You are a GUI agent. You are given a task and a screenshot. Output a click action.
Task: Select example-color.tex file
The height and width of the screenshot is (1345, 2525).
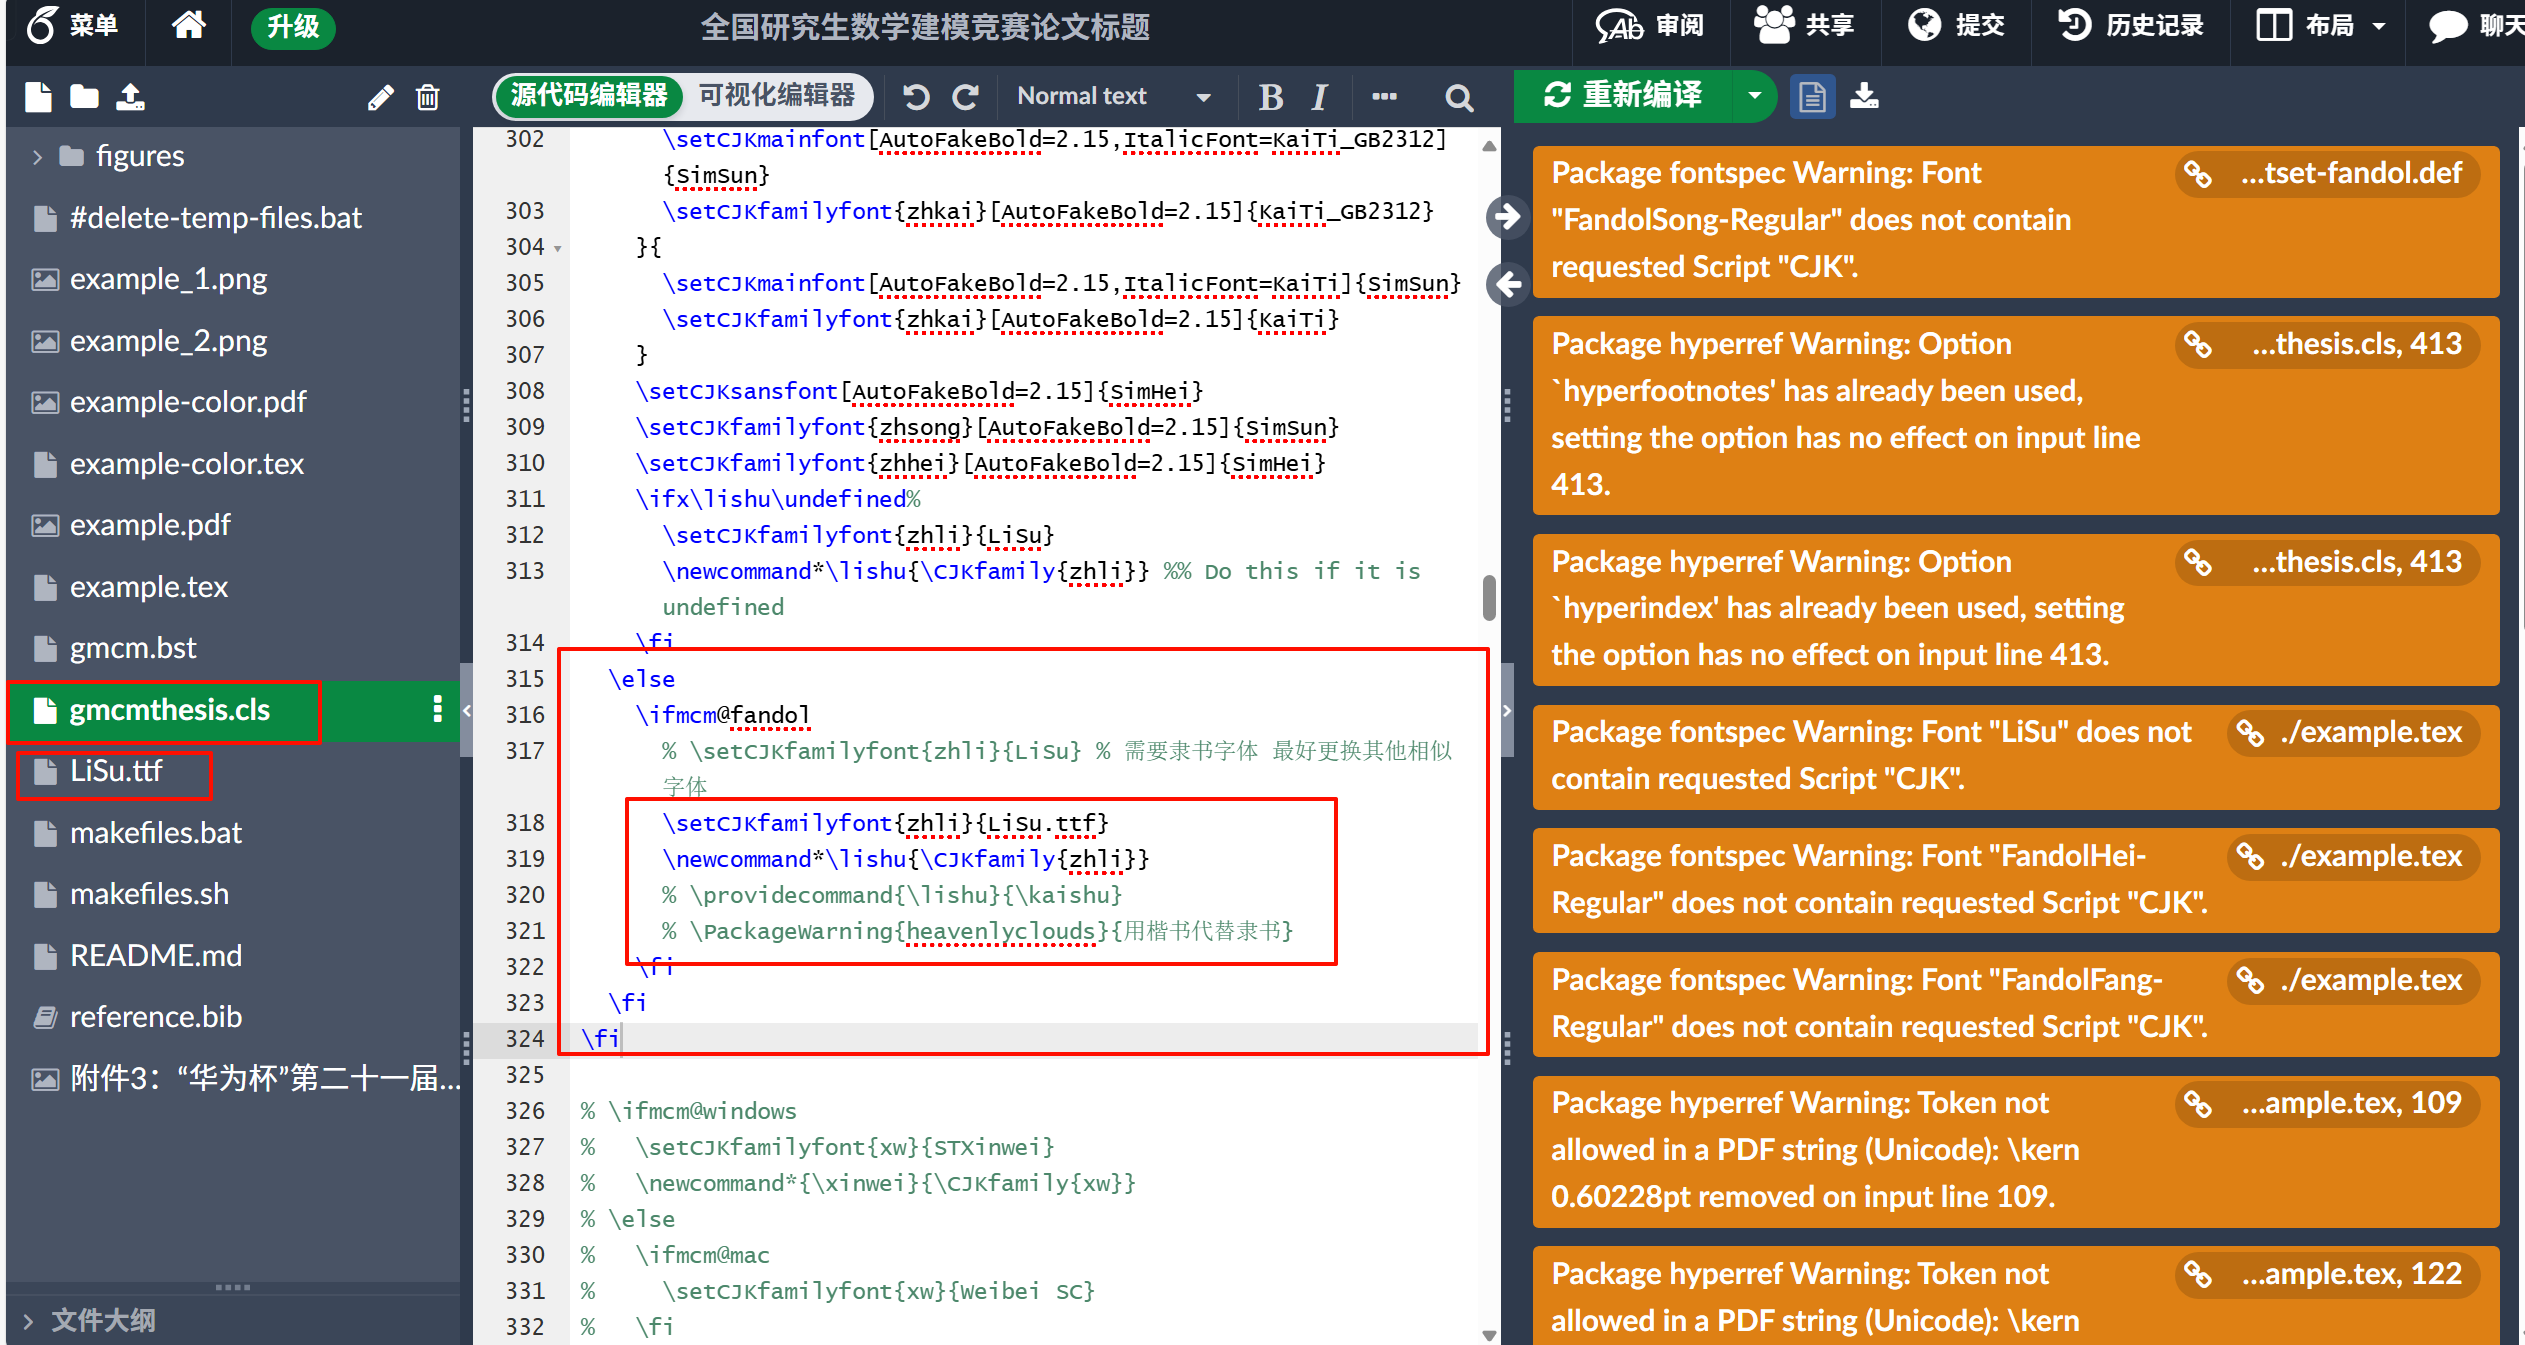(186, 464)
